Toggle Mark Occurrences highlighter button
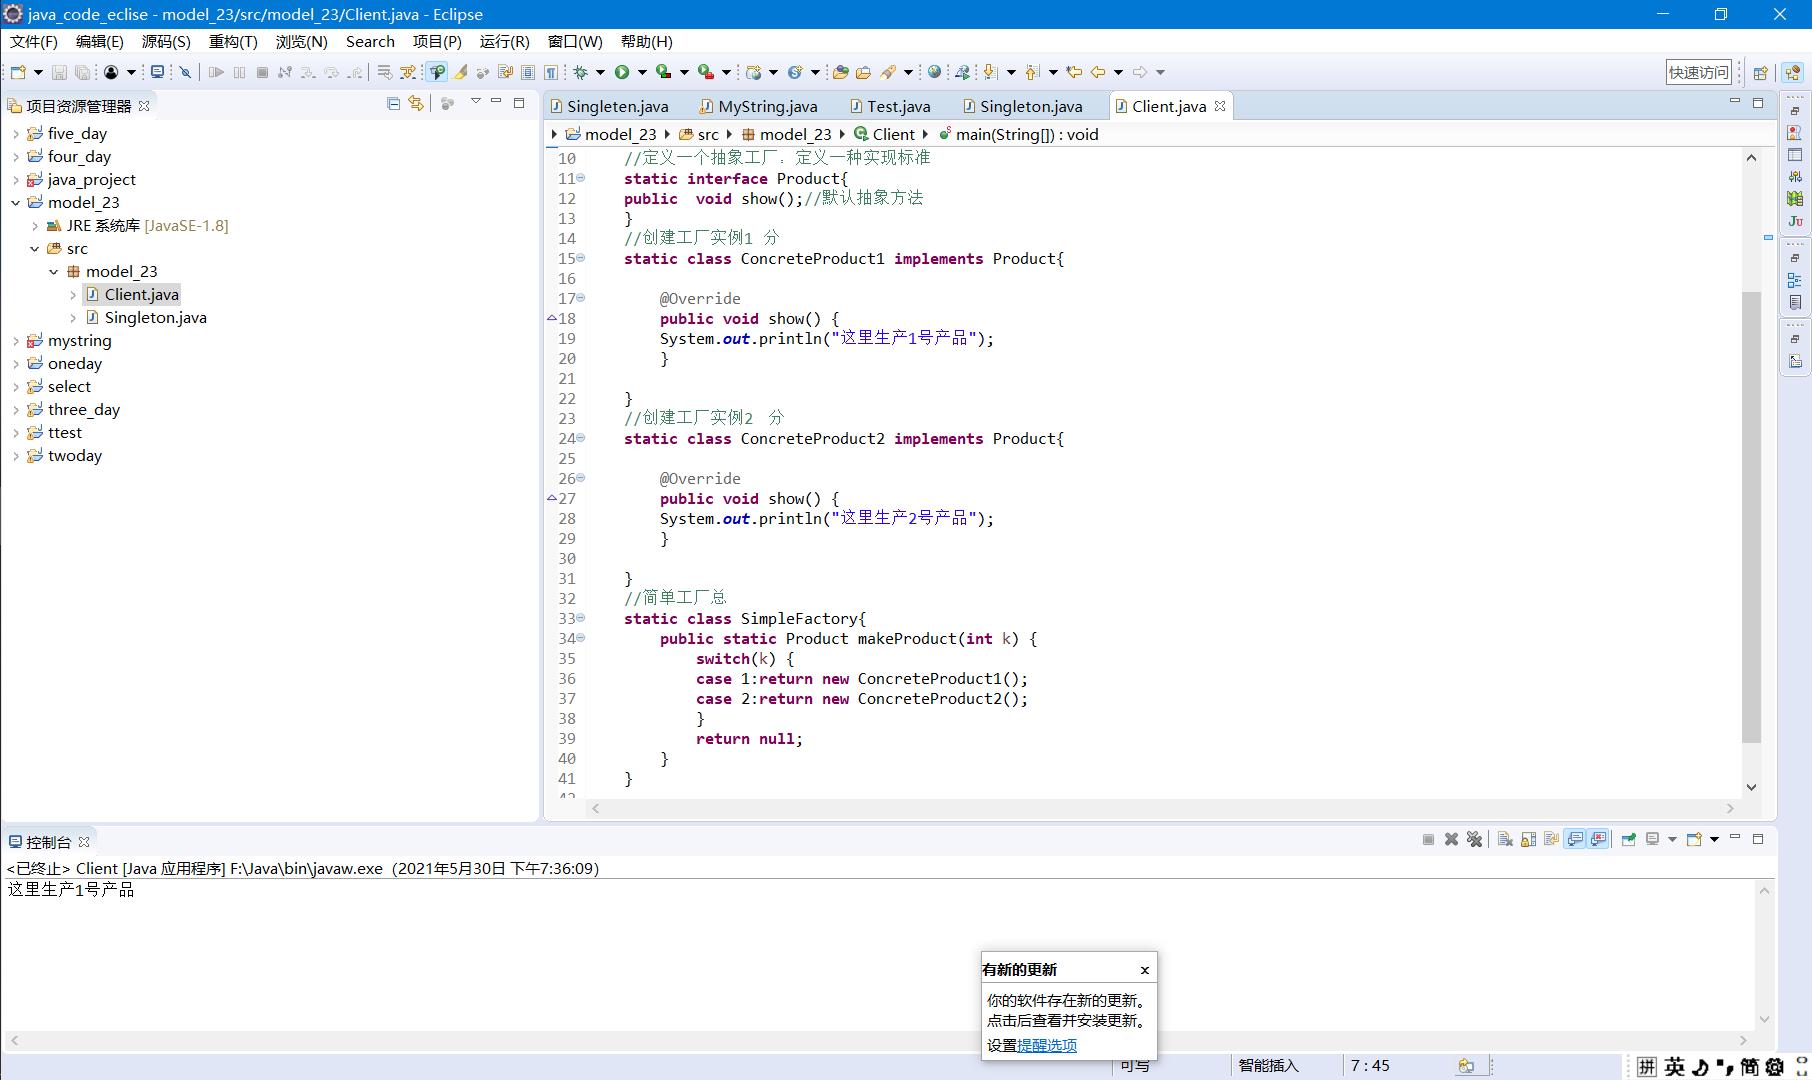The image size is (1812, 1080). point(460,72)
